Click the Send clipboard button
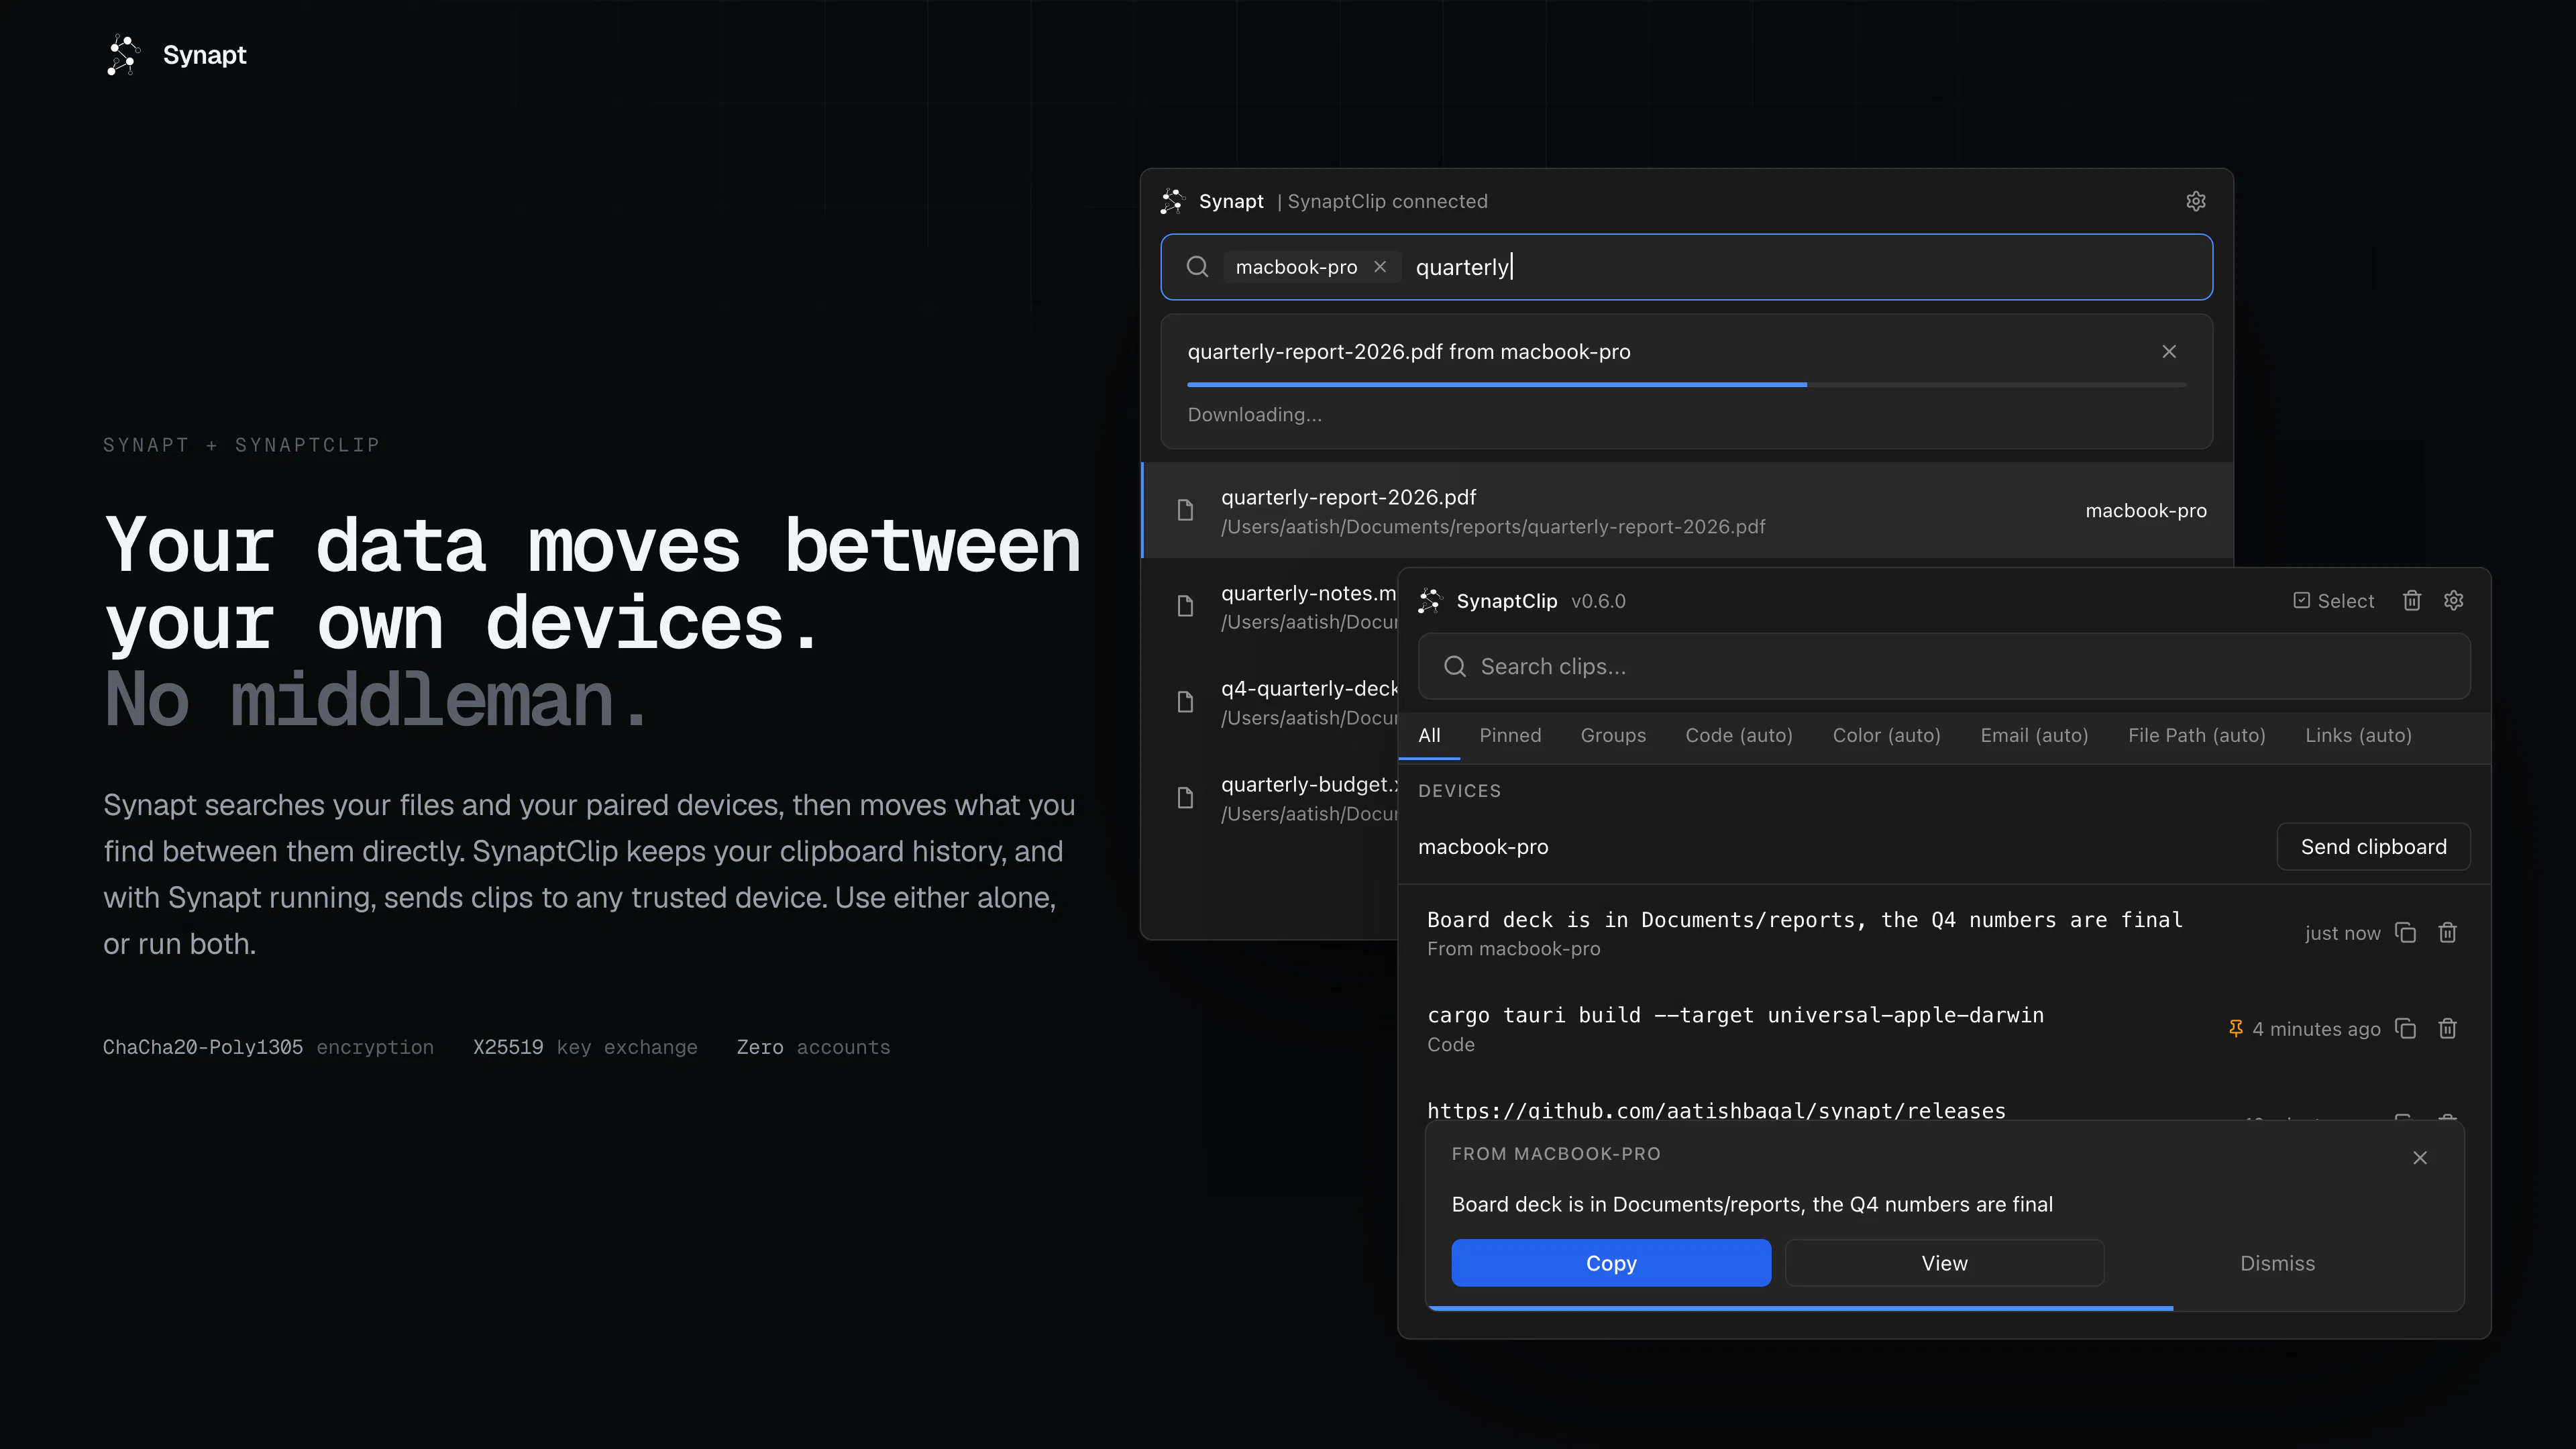This screenshot has height=1449, width=2576. (2373, 847)
